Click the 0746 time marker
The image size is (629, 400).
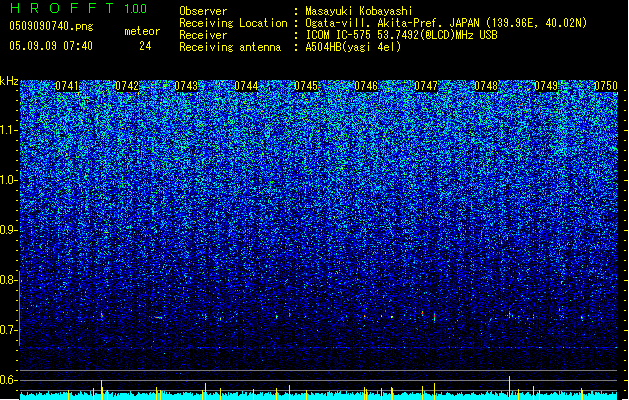click(366, 86)
